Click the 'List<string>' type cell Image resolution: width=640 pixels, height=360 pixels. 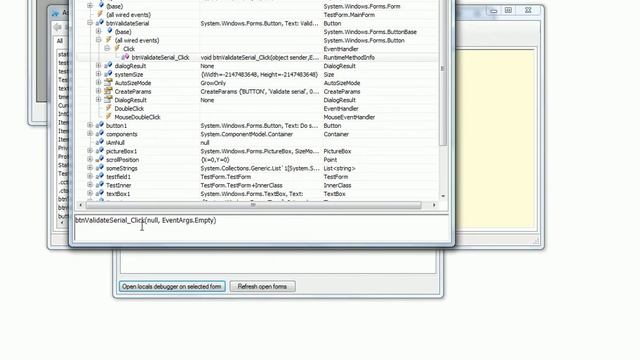(x=339, y=168)
